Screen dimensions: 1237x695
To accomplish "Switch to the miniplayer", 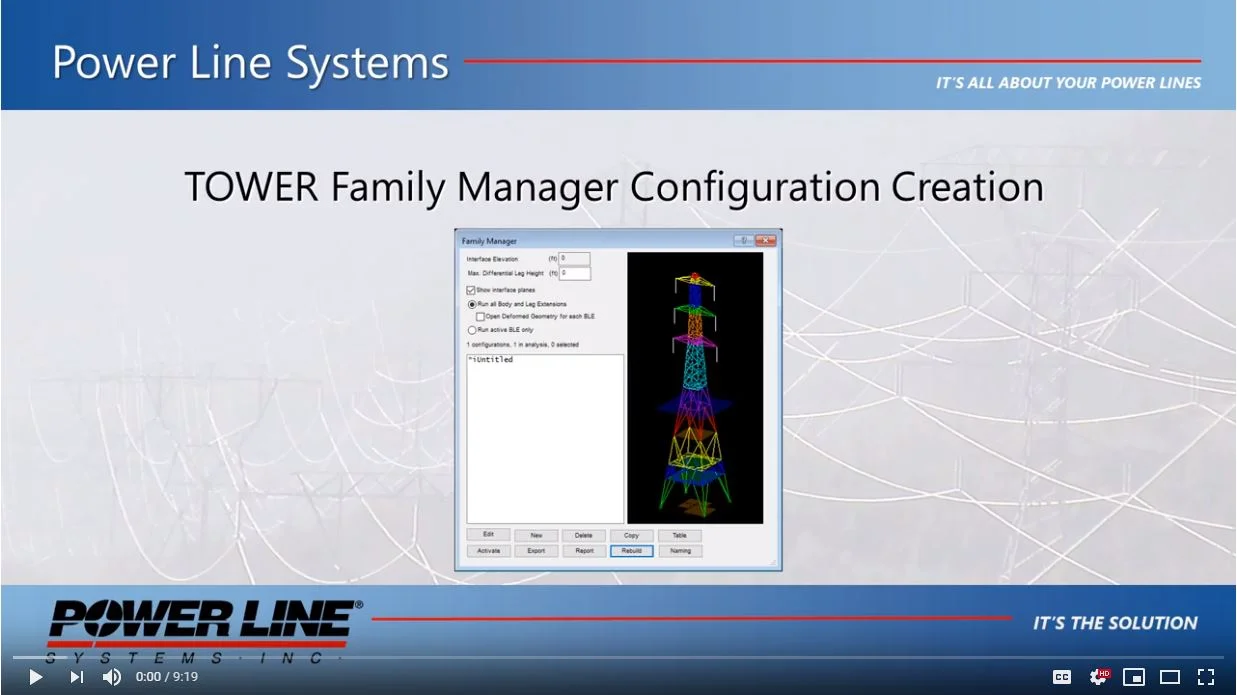I will [x=1134, y=677].
